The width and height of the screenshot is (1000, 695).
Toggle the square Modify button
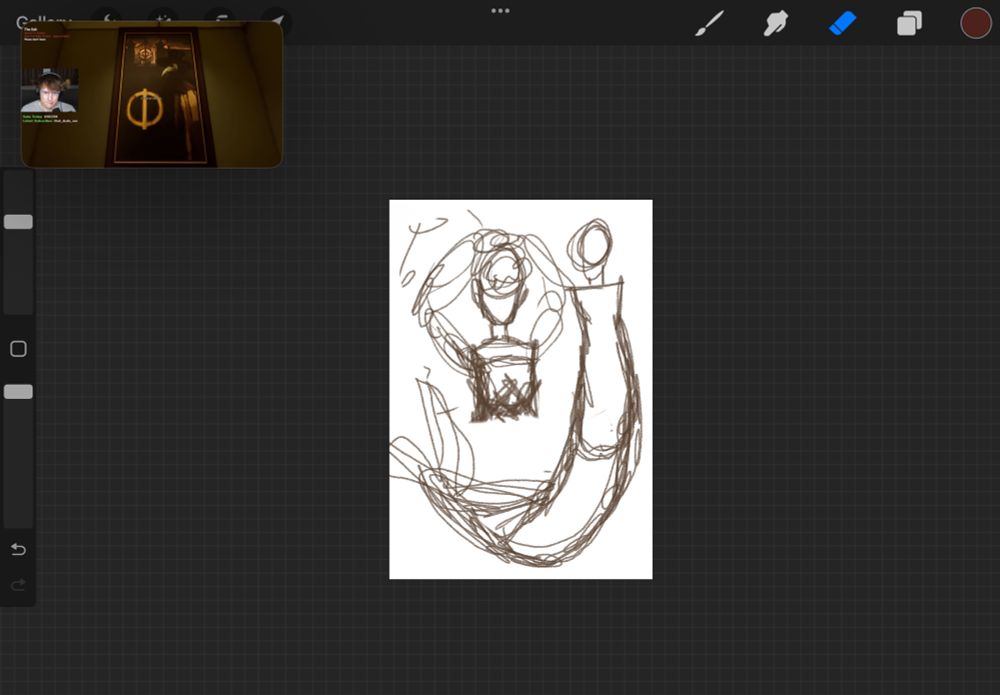[18, 349]
